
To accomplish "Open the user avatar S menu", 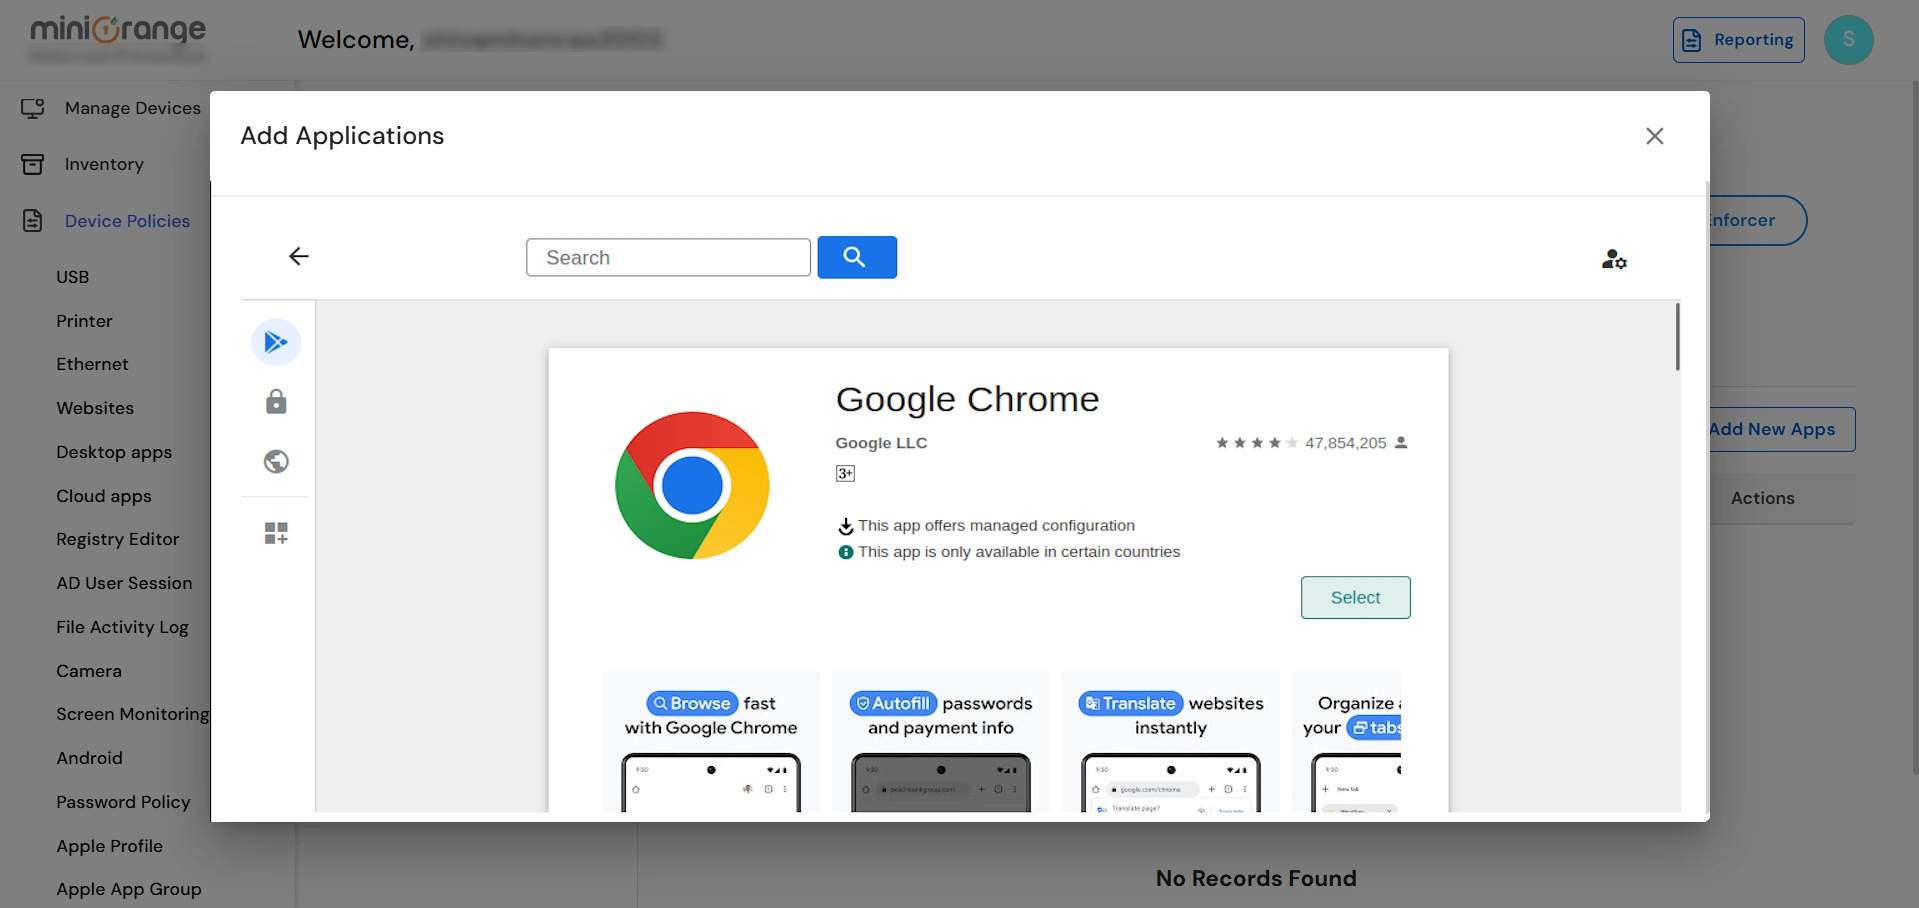I will pyautogui.click(x=1848, y=40).
